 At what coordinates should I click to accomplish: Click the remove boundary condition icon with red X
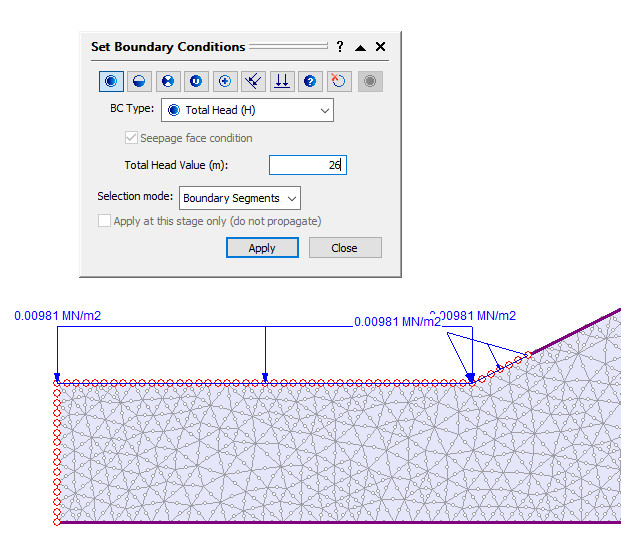point(339,81)
